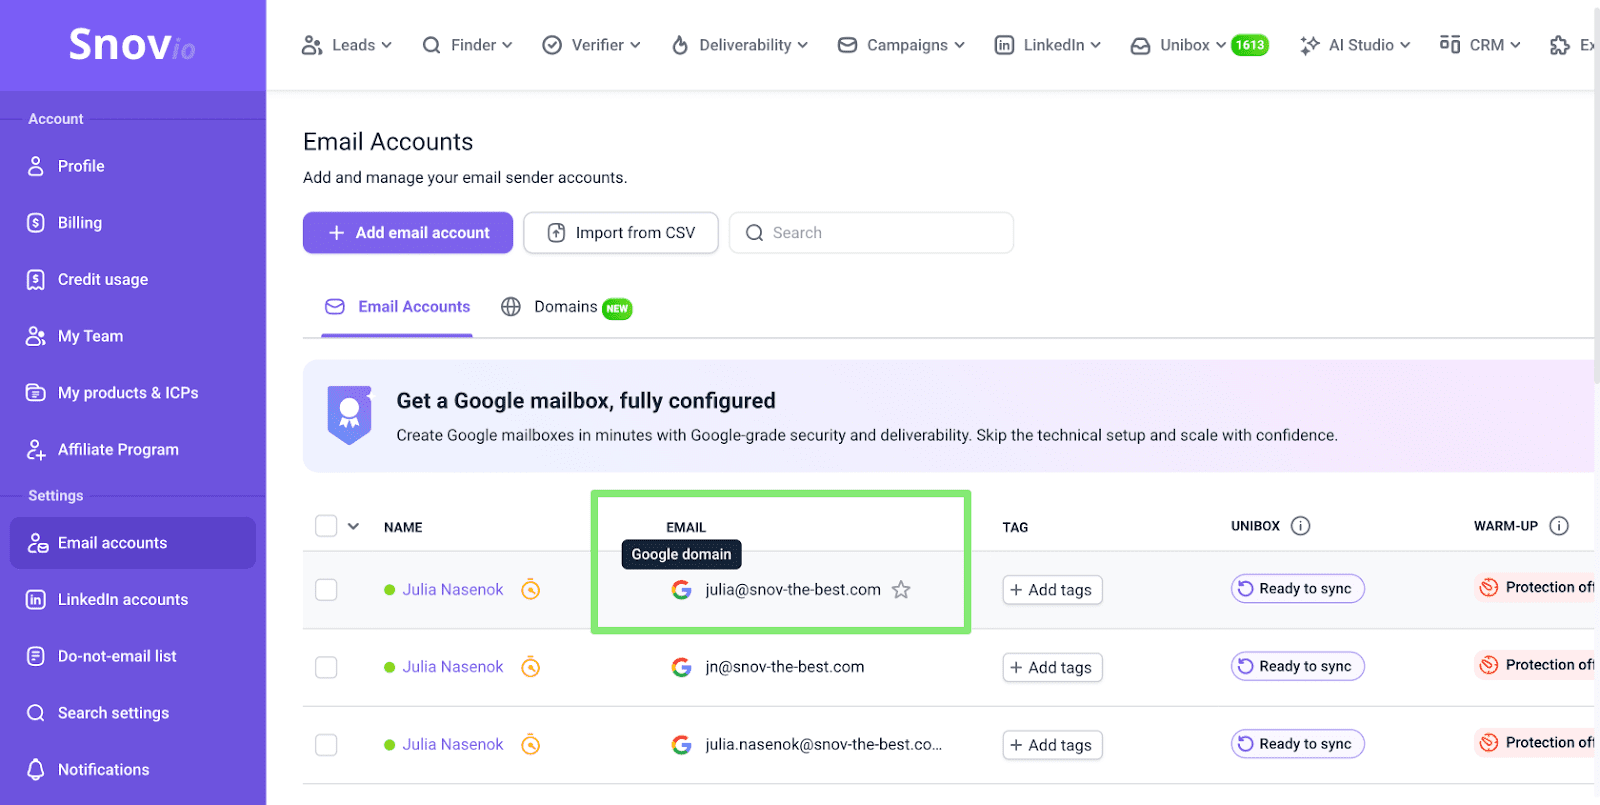Tick the checkbox for jn@snov-the-best.com row
Screen dimensions: 1600x805
point(326,667)
